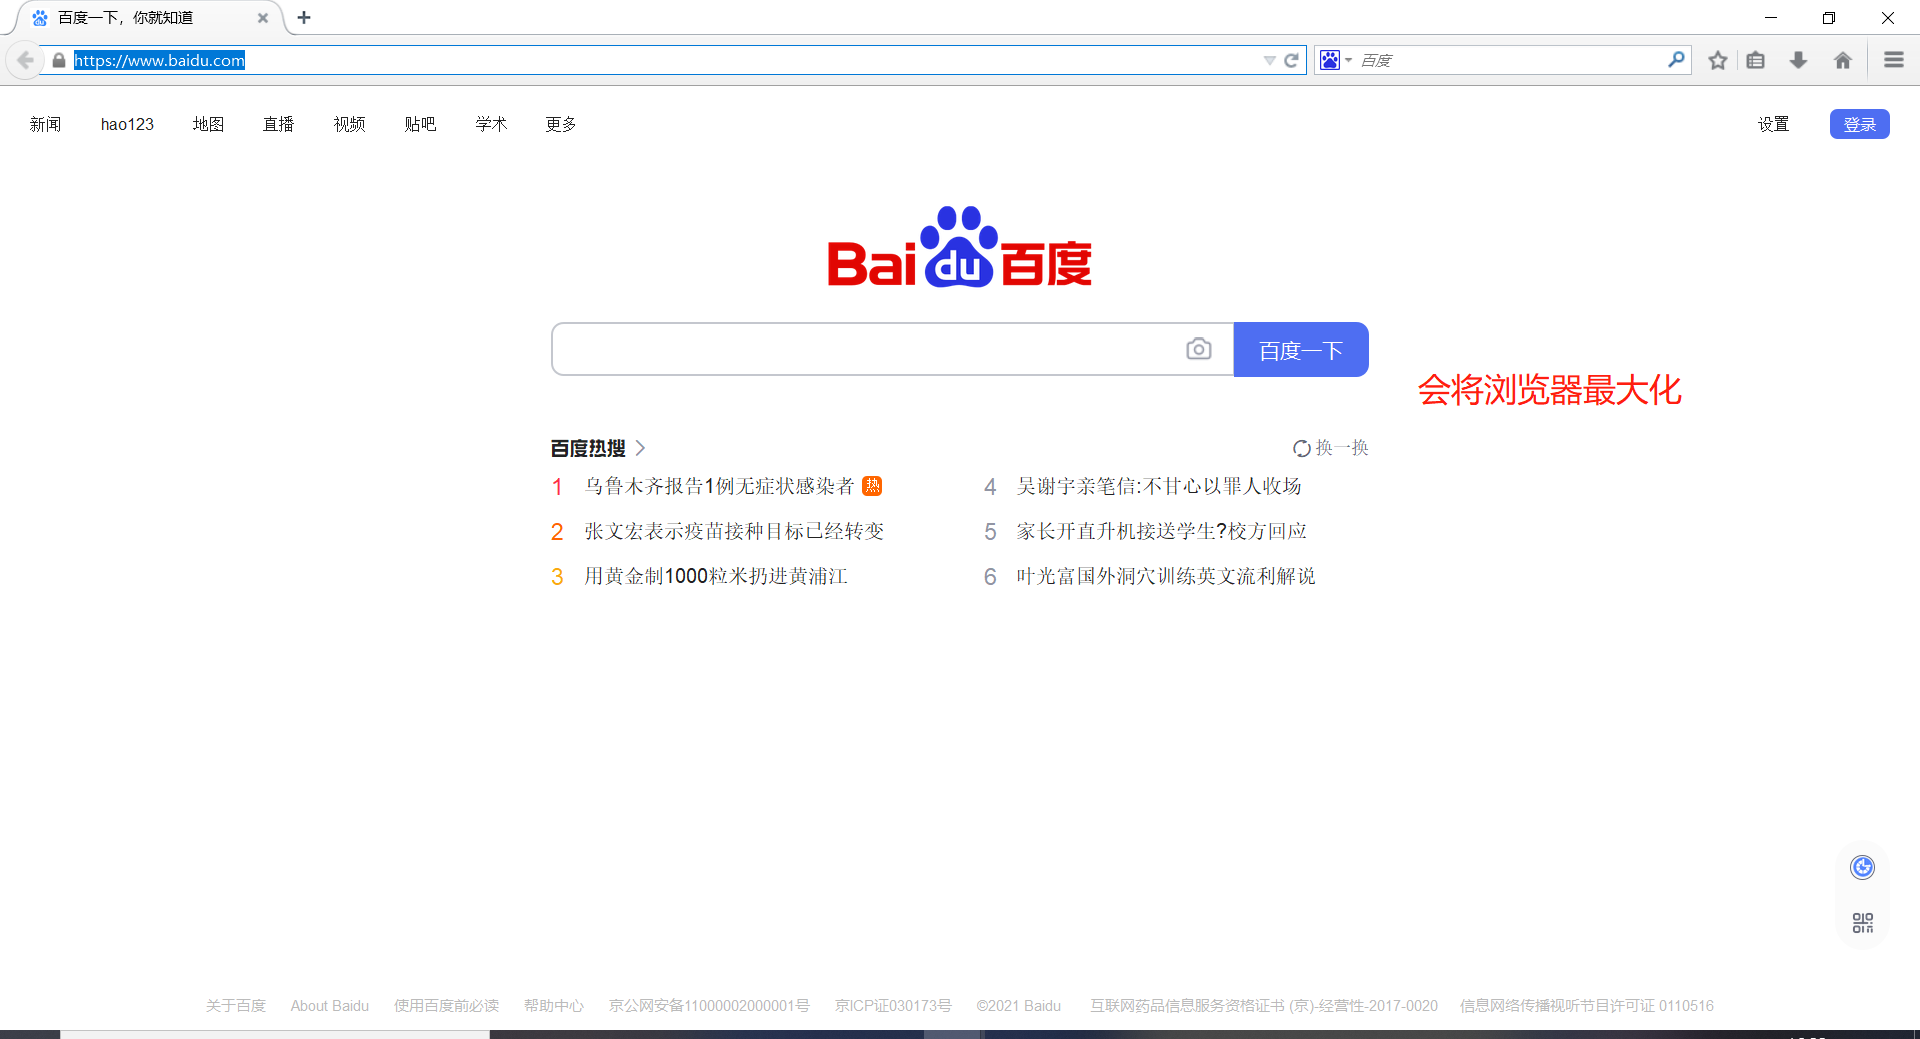
Task: Open footer link 京ICP证030173号
Action: tap(893, 1006)
